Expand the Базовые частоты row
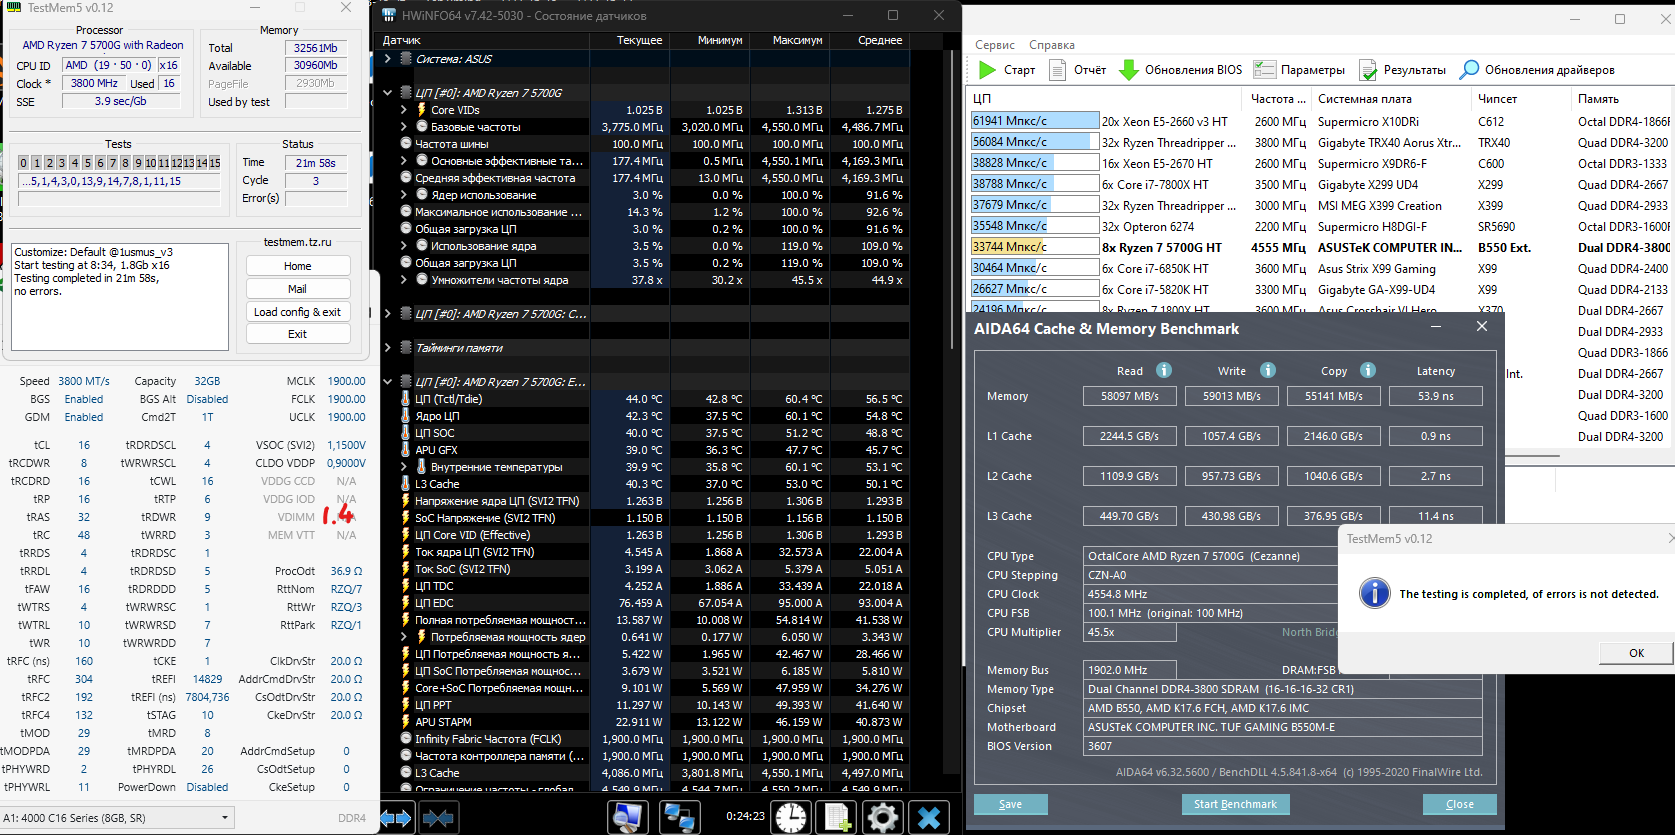The image size is (1675, 835). (x=404, y=127)
